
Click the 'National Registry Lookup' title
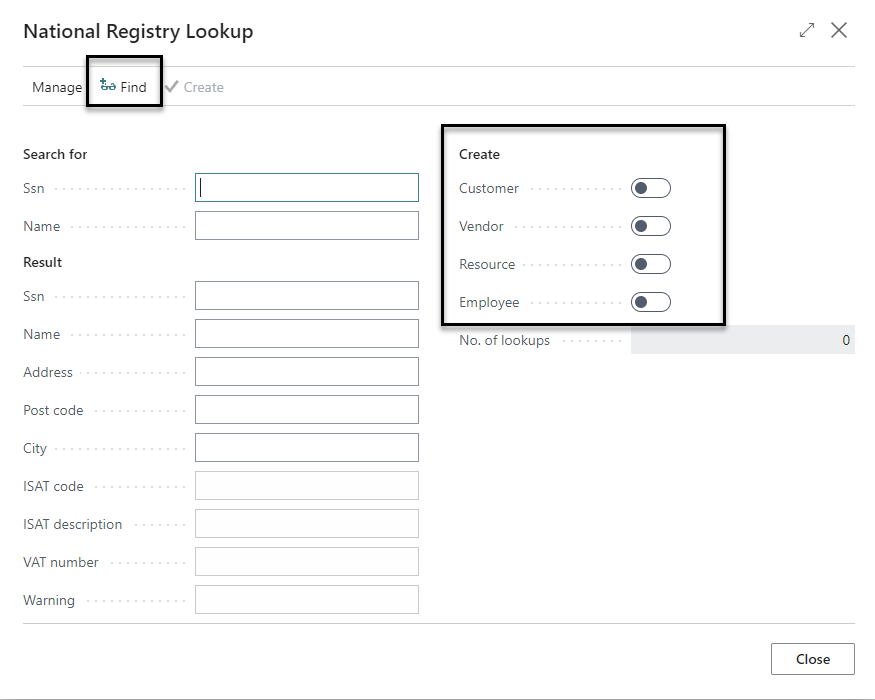pyautogui.click(x=138, y=31)
